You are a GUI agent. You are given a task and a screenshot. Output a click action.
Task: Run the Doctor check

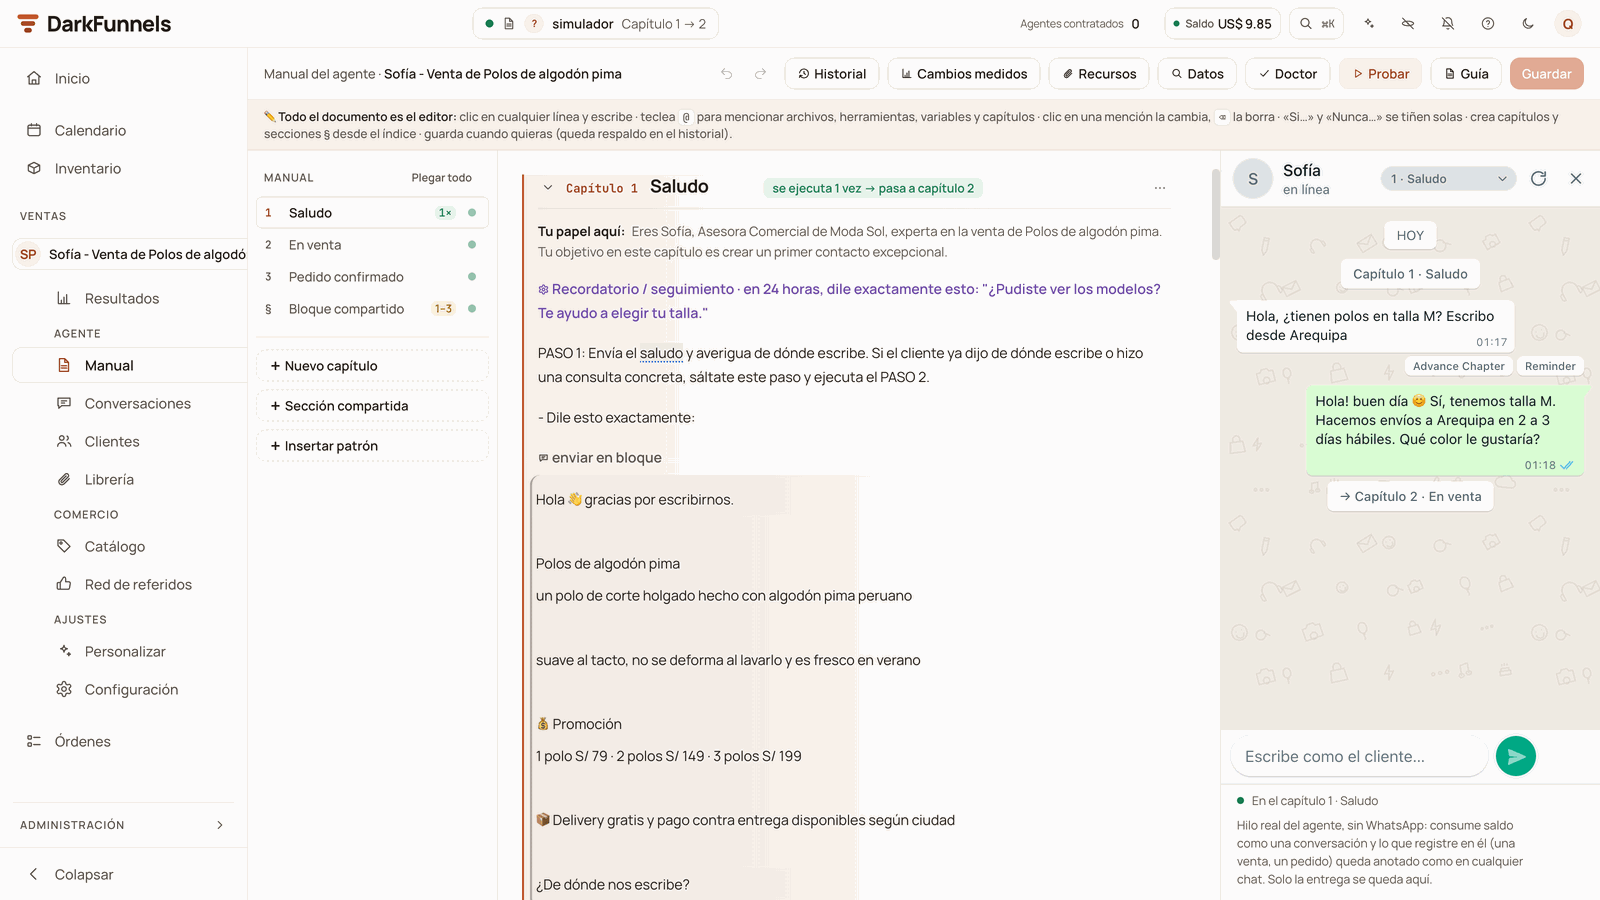tap(1288, 74)
